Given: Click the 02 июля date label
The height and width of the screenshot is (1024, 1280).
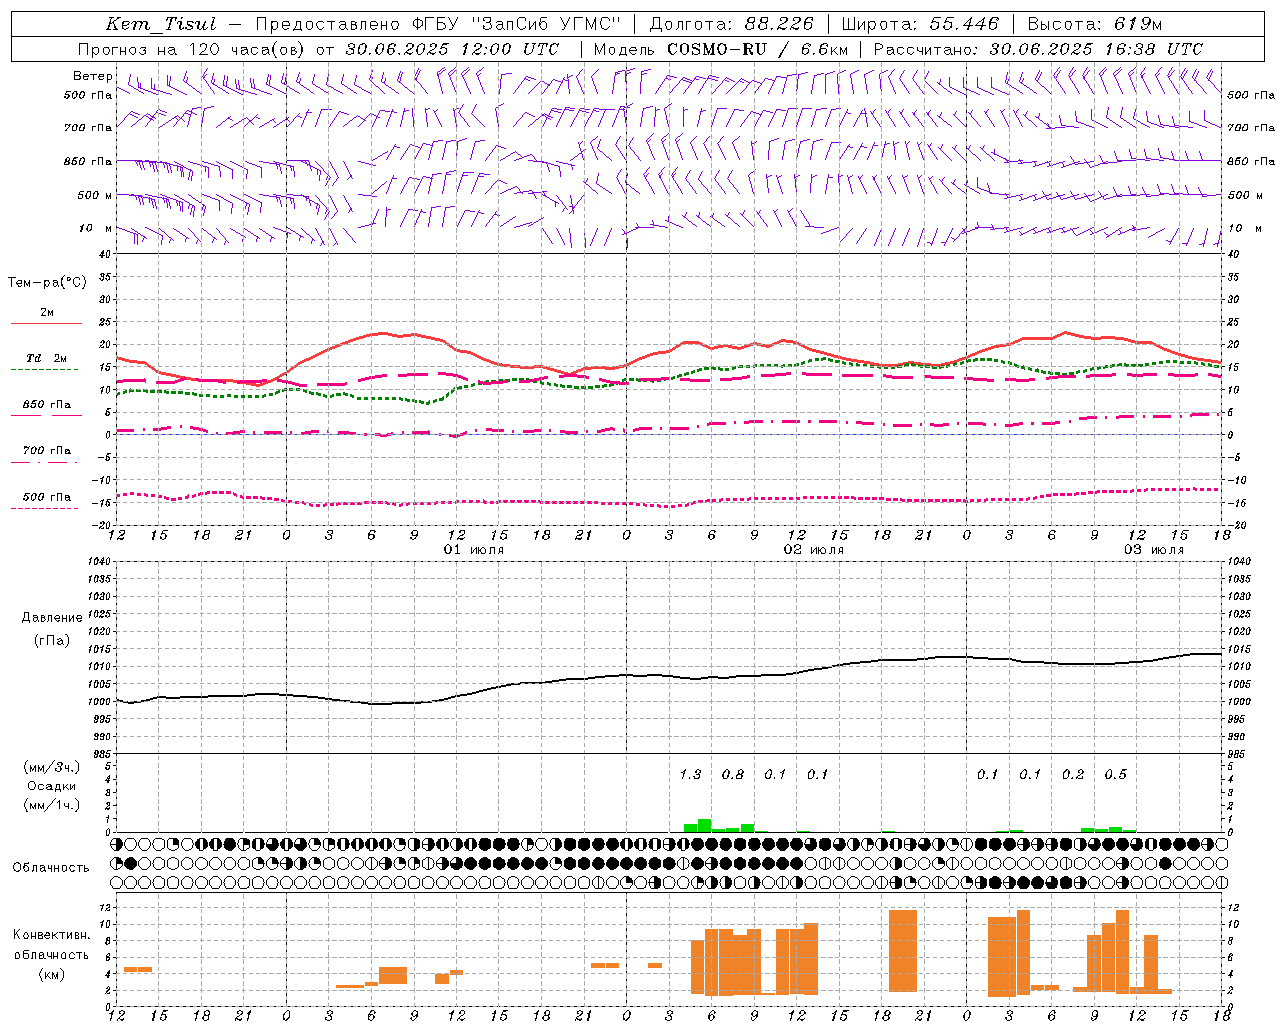Looking at the screenshot, I should click(814, 550).
